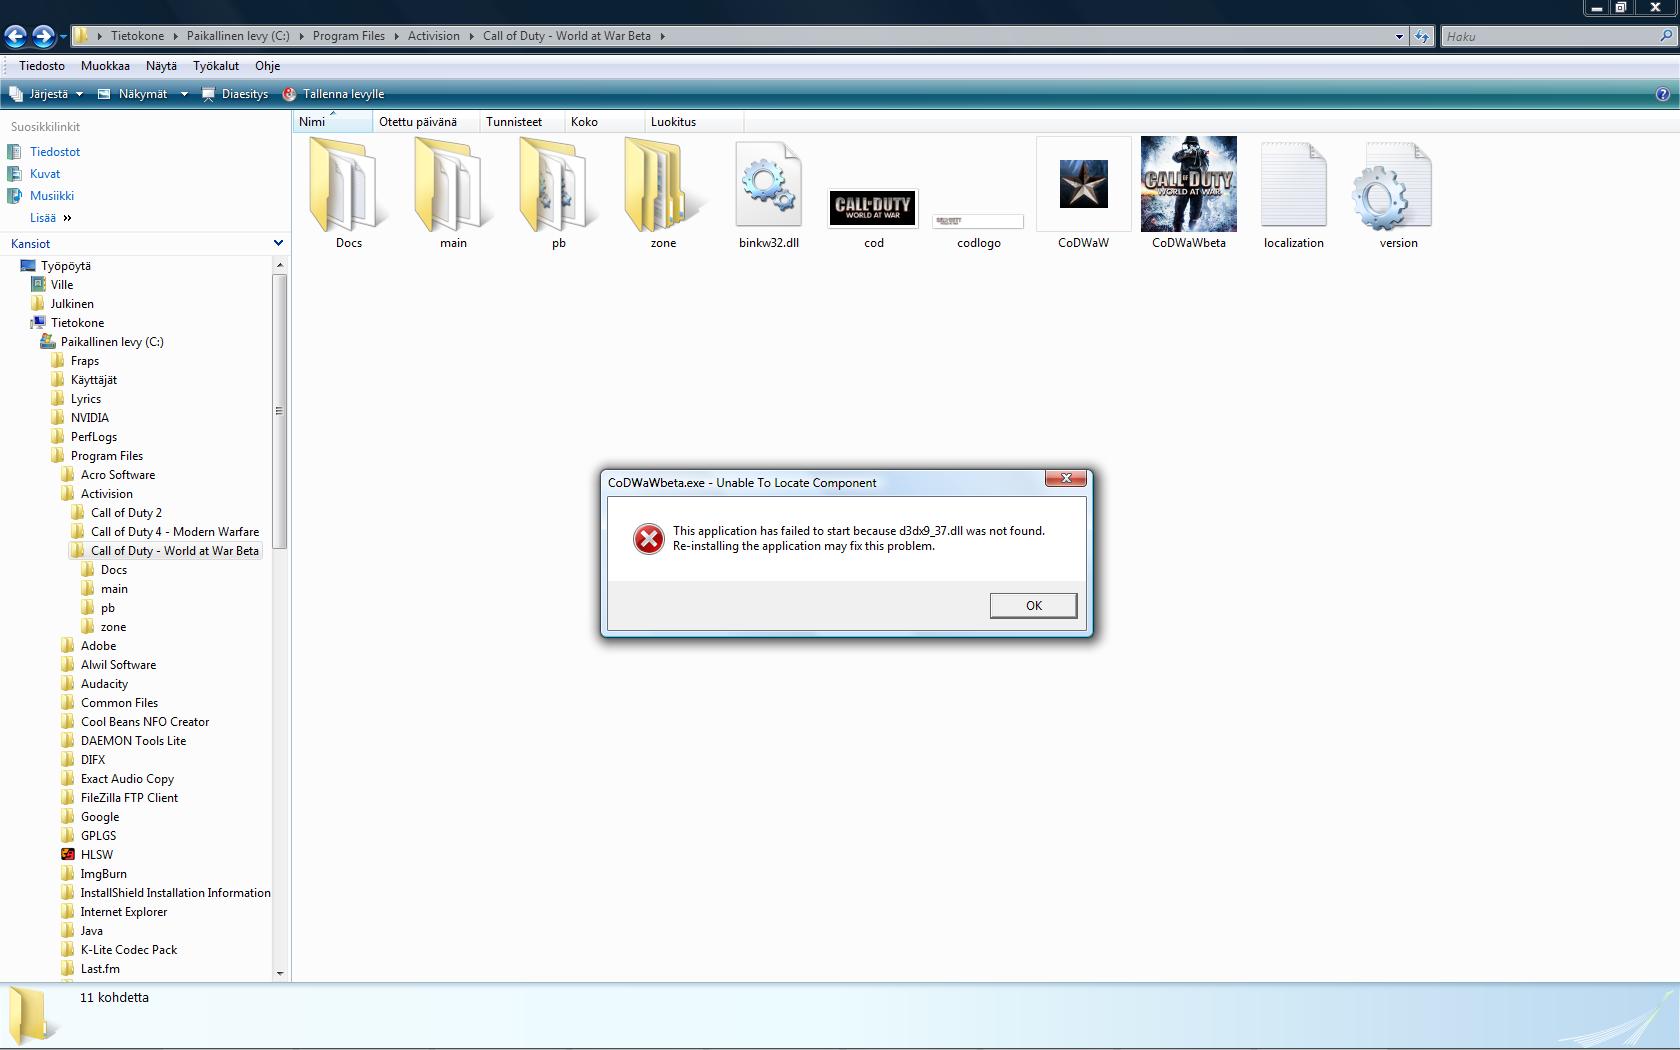Click folder tree scrollbar down arrow
The width and height of the screenshot is (1680, 1050).
click(x=280, y=972)
